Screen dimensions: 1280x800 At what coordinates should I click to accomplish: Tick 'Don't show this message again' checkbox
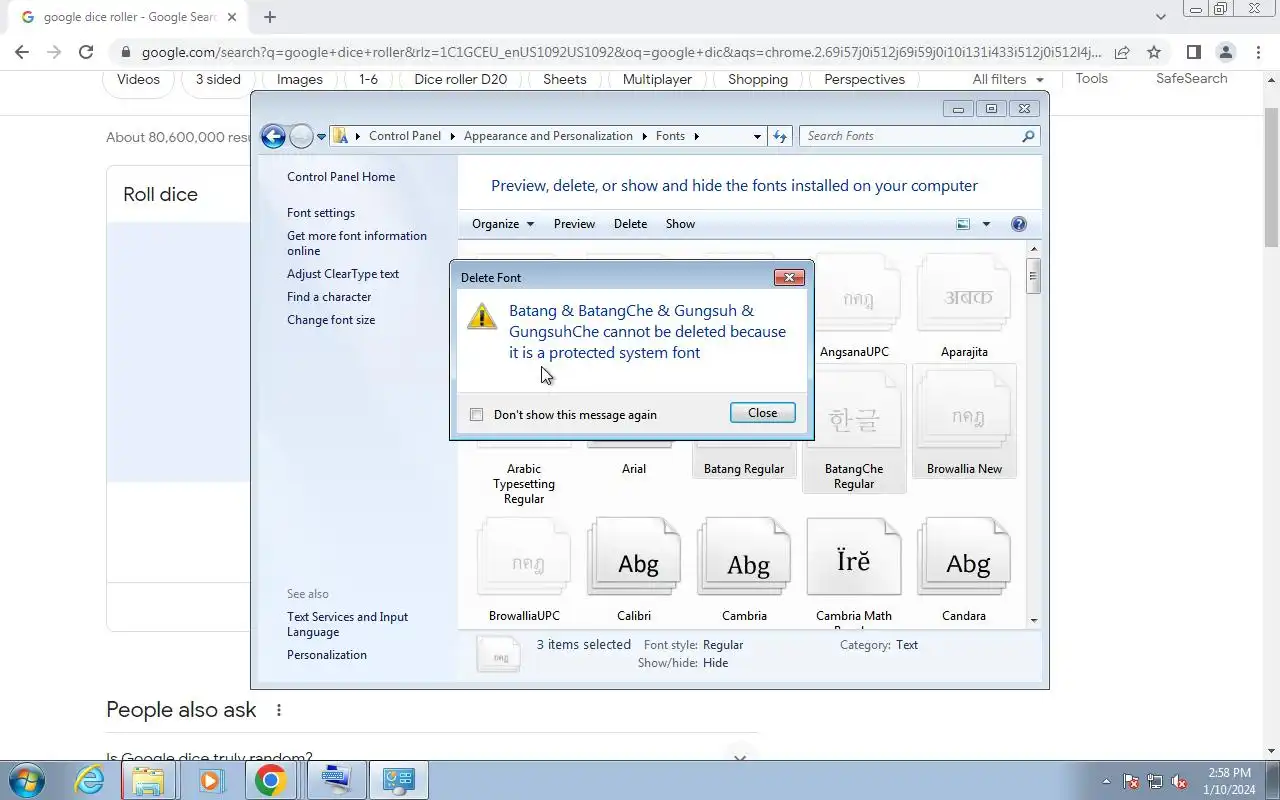[x=477, y=415]
